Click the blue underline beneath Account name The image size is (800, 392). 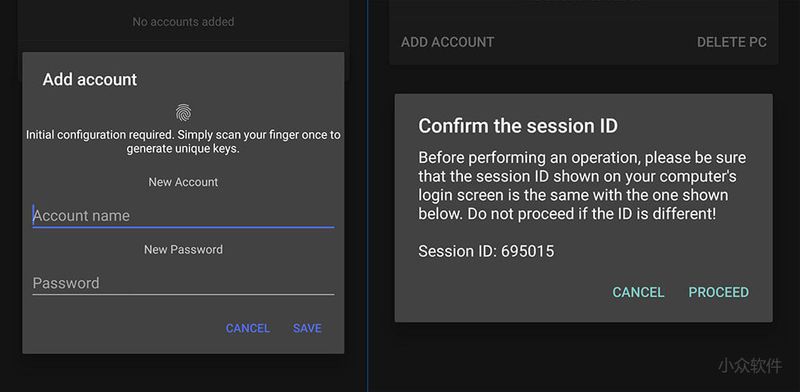183,227
